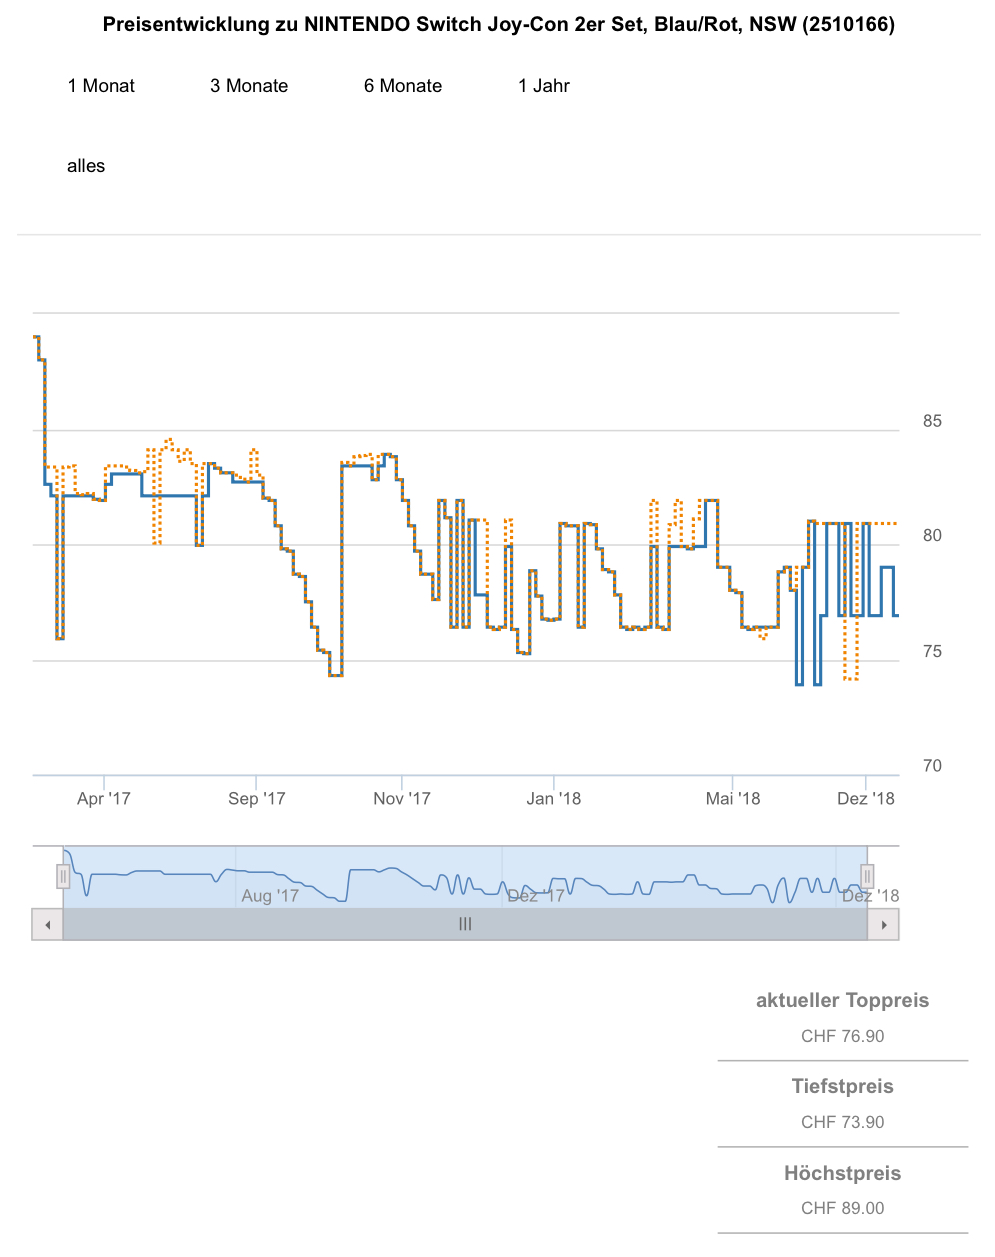Click the navigator scrollbar right arrow
995x1257 pixels.
tap(883, 925)
